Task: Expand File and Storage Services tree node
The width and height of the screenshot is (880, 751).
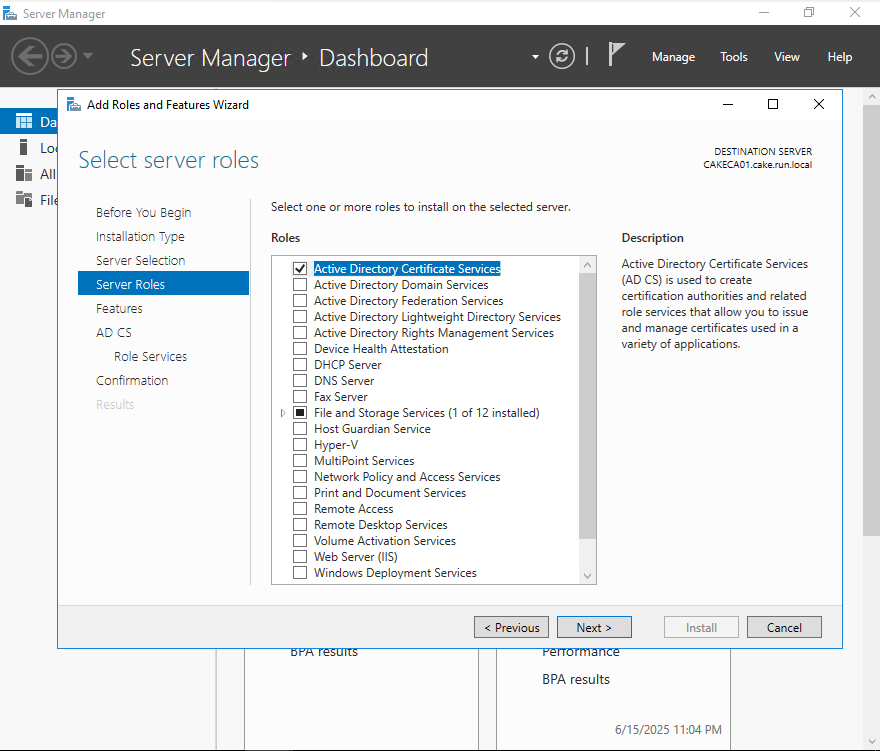Action: click(x=283, y=413)
